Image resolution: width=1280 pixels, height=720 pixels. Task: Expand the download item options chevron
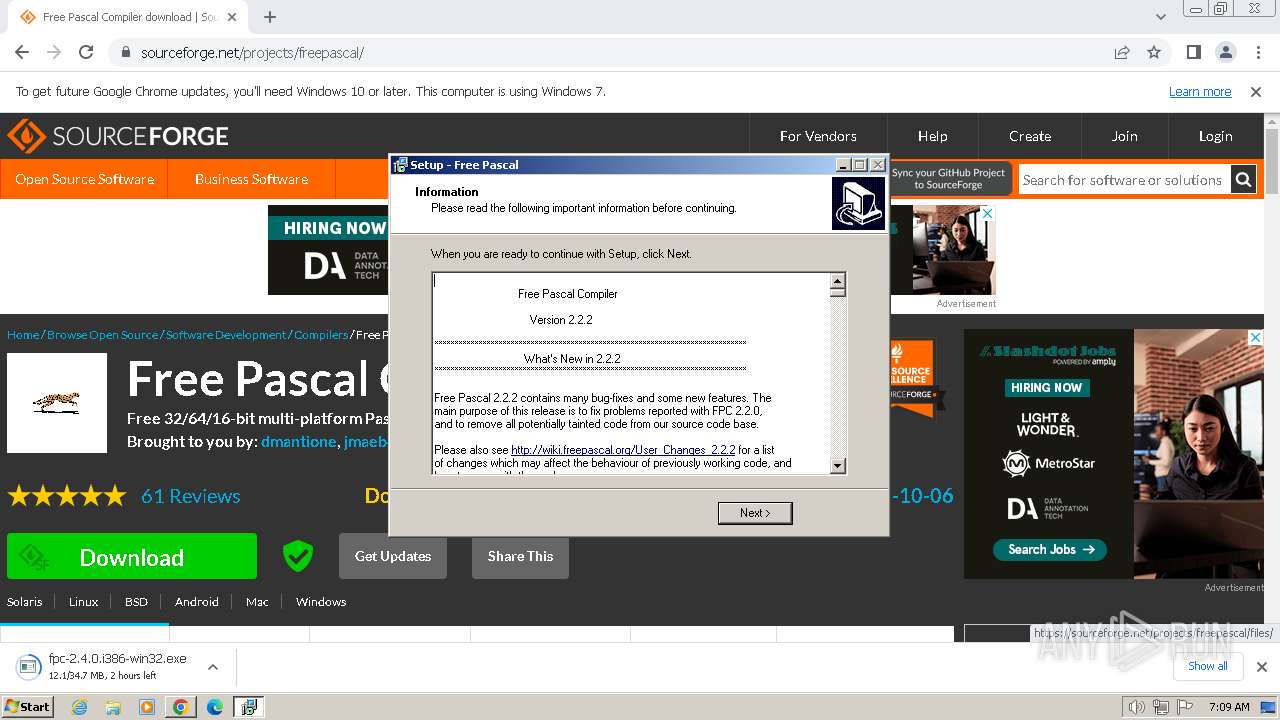[213, 667]
